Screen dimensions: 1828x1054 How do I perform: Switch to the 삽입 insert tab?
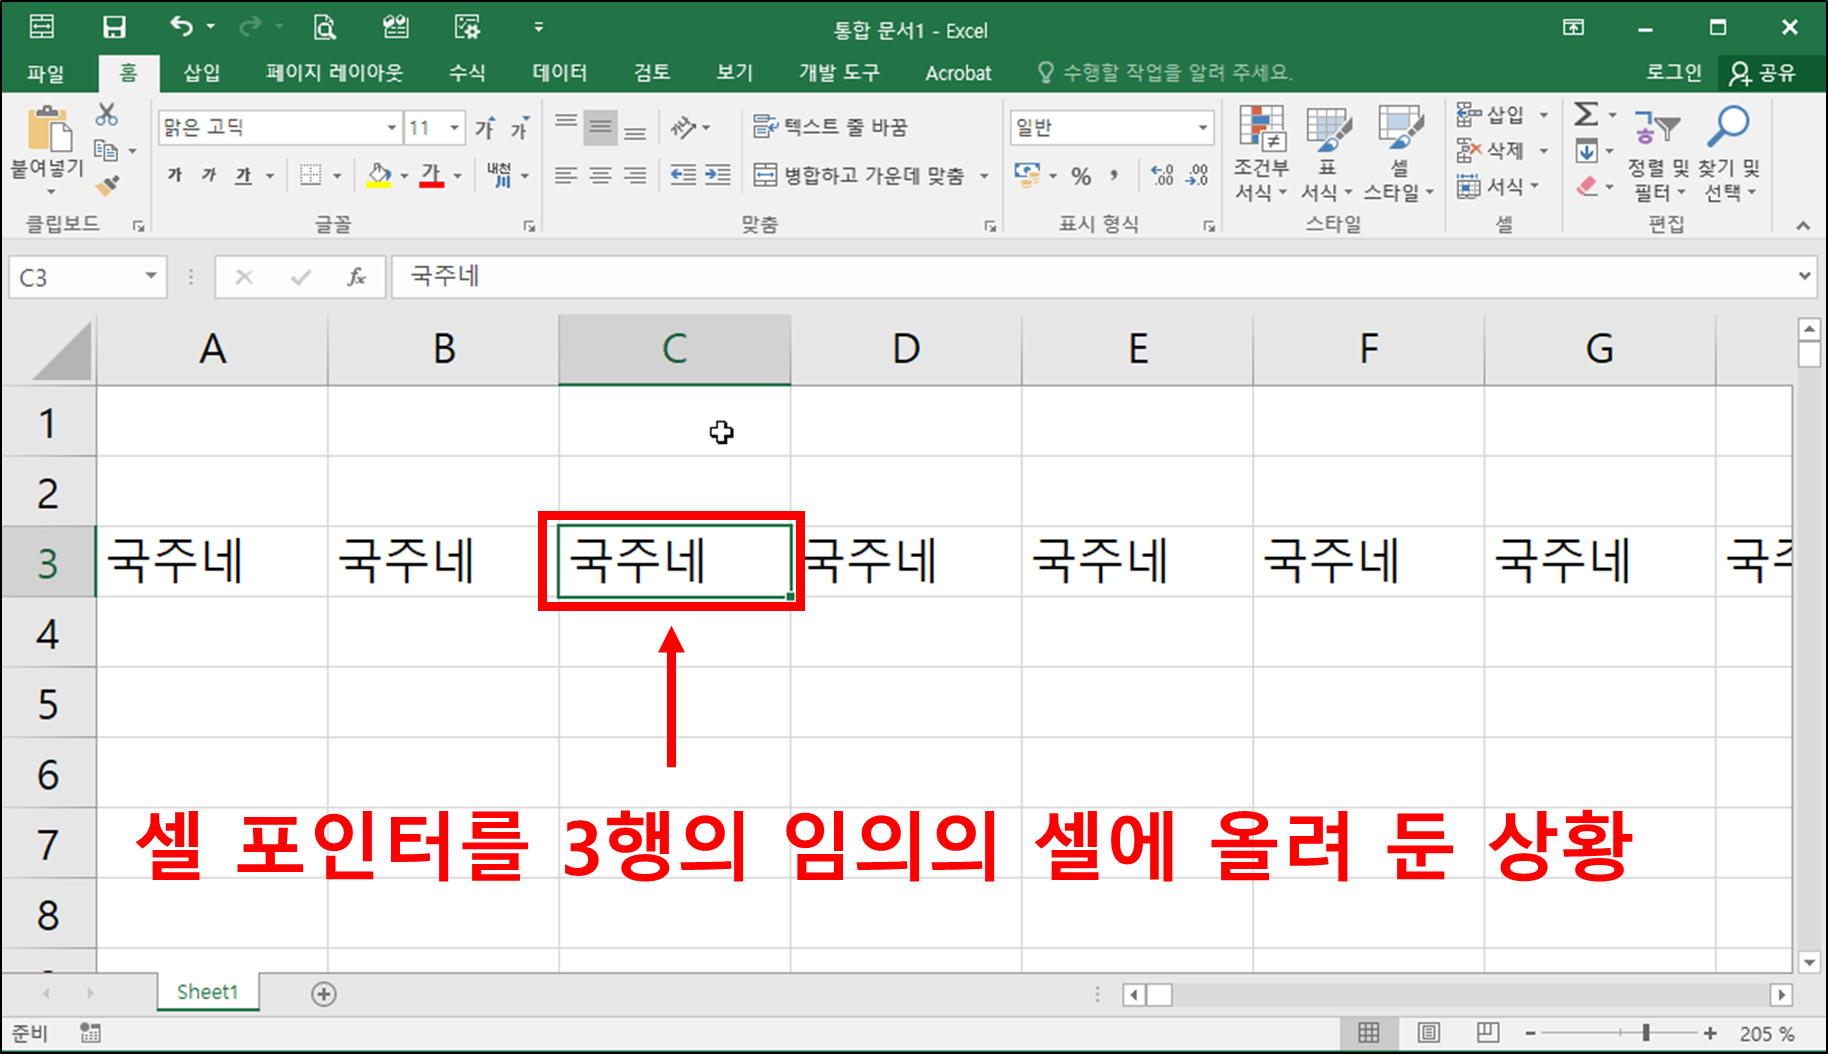[x=202, y=72]
